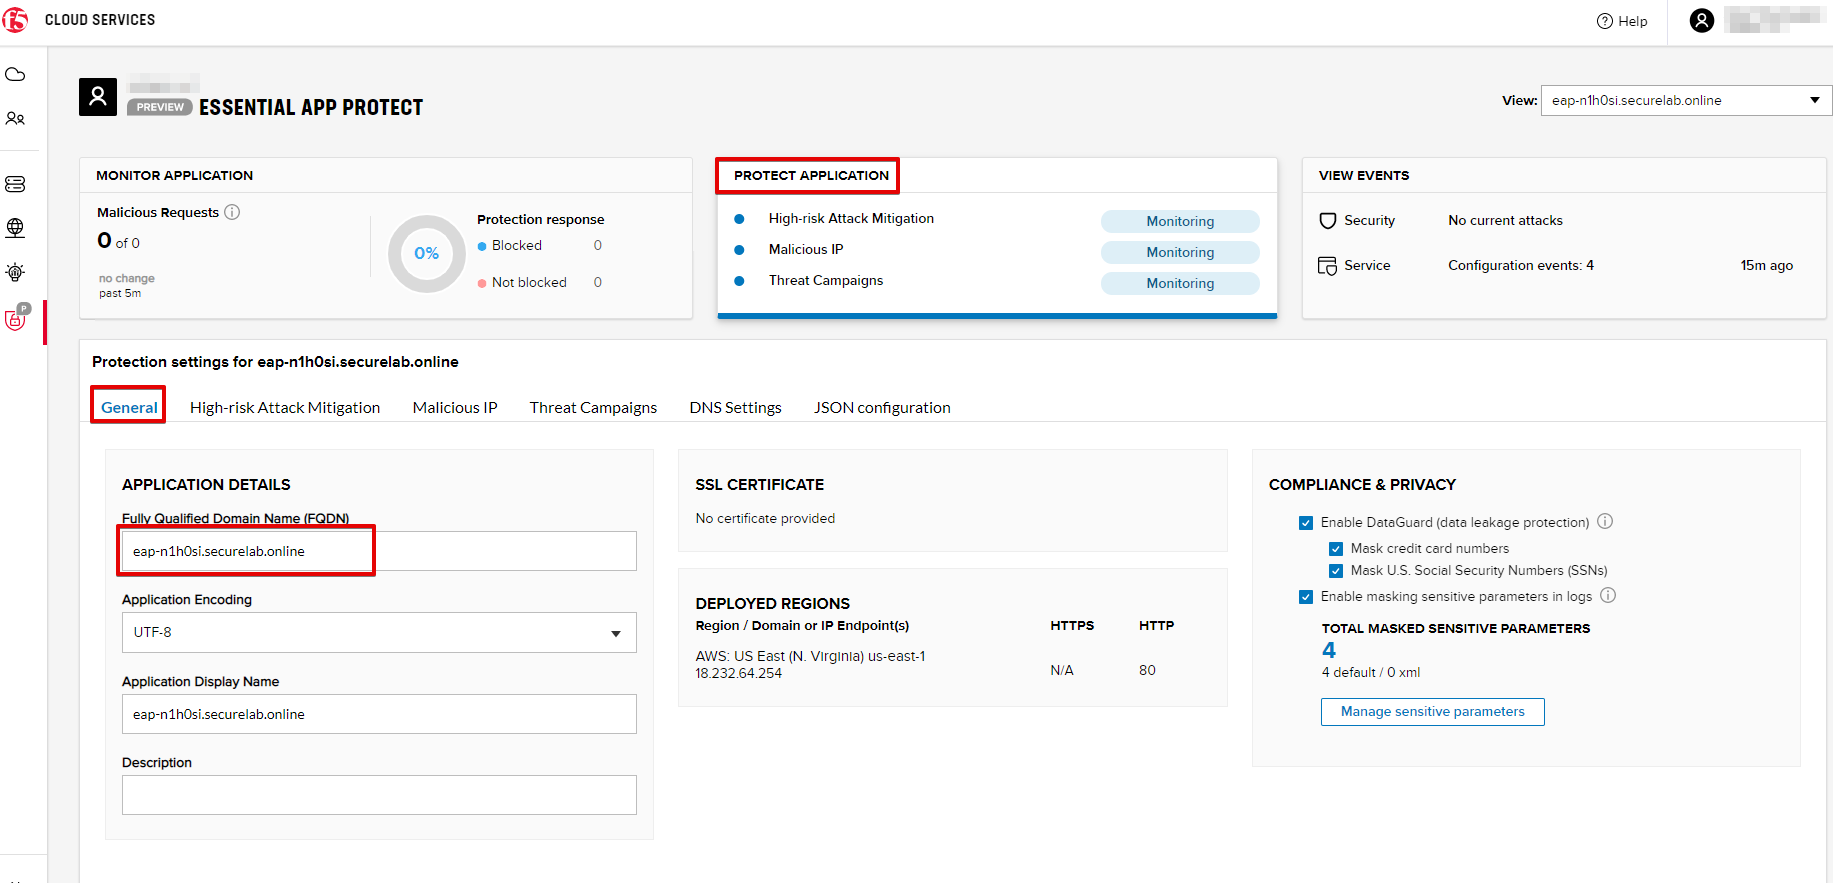Click the 0% protection response donut
The height and width of the screenshot is (883, 1833).
point(427,254)
